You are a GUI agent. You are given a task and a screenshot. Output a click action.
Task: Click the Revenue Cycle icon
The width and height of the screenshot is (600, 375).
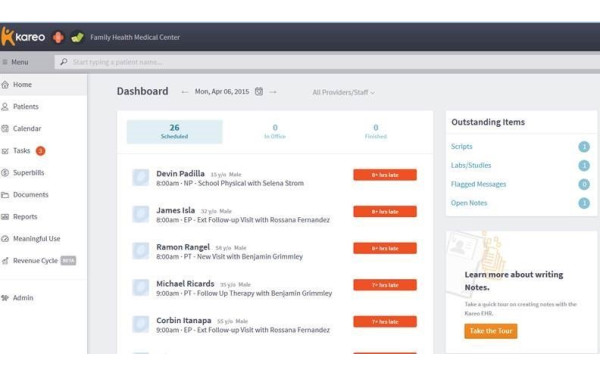(5, 261)
